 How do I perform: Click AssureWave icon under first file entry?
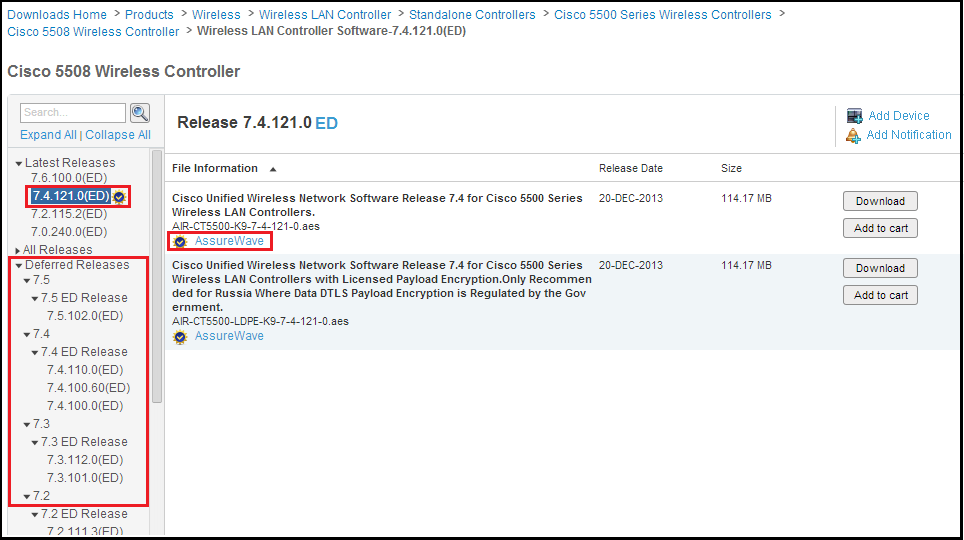click(180, 242)
